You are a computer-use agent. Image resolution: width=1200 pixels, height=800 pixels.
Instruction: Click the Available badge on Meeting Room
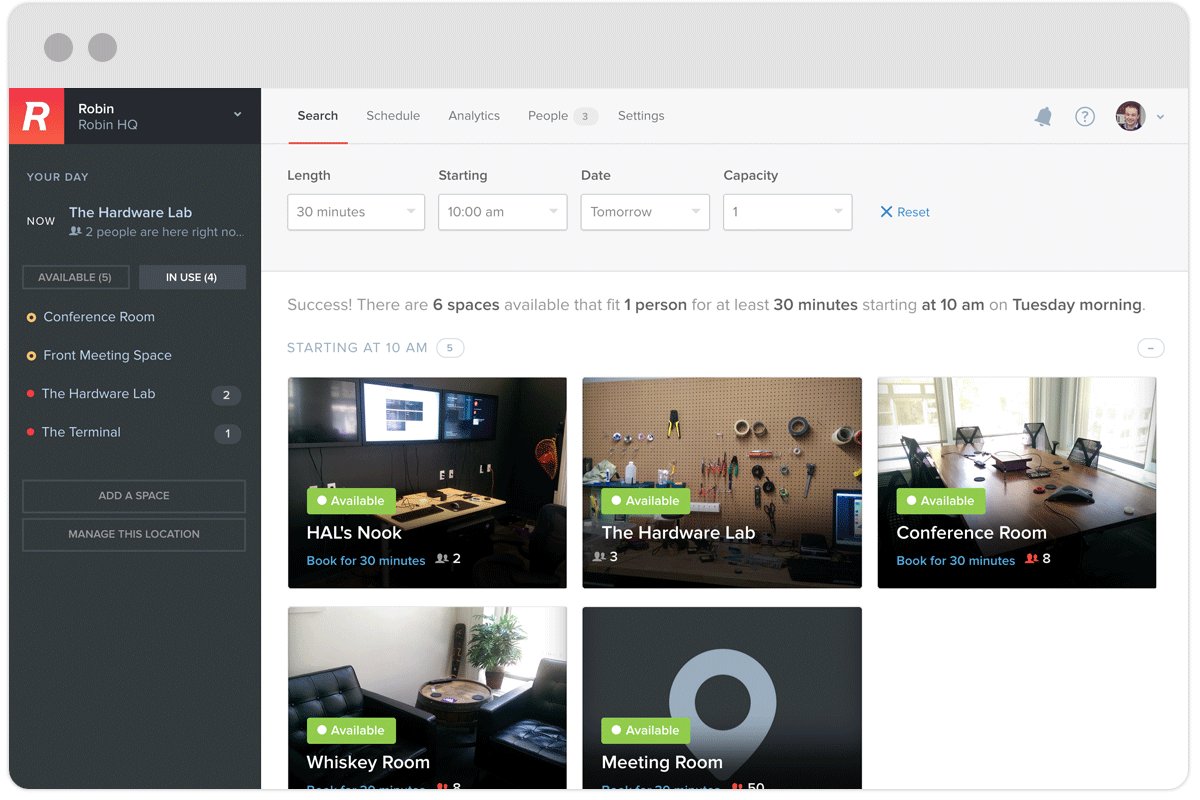pyautogui.click(x=646, y=731)
